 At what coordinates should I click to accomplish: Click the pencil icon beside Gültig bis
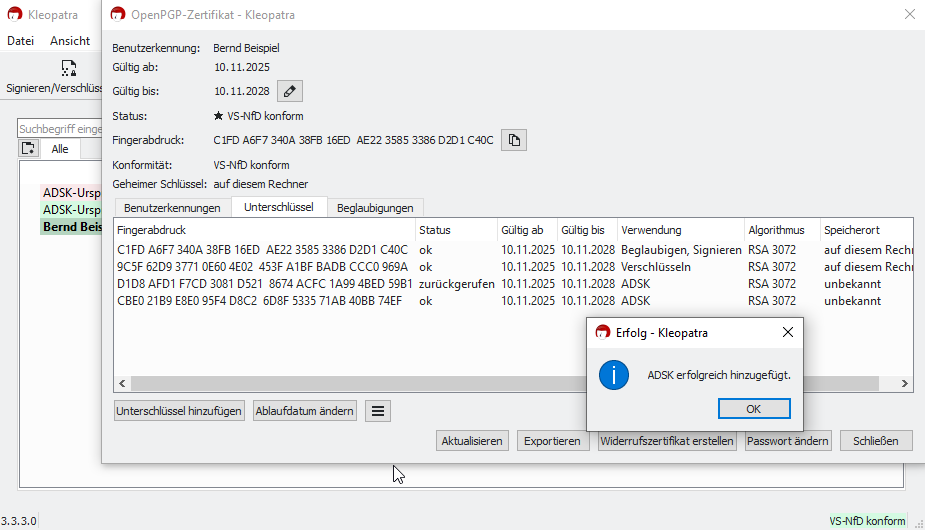(289, 92)
